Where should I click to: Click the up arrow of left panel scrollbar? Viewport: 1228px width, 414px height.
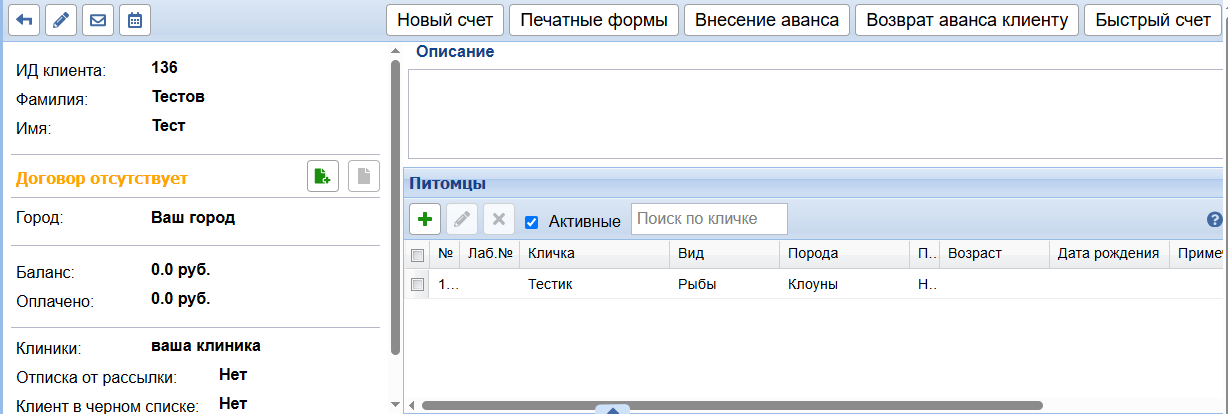(x=395, y=49)
